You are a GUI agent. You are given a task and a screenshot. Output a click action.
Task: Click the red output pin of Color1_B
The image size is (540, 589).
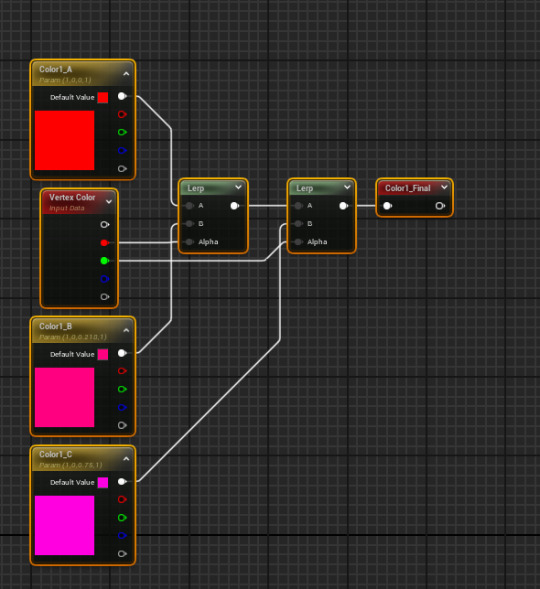point(122,371)
